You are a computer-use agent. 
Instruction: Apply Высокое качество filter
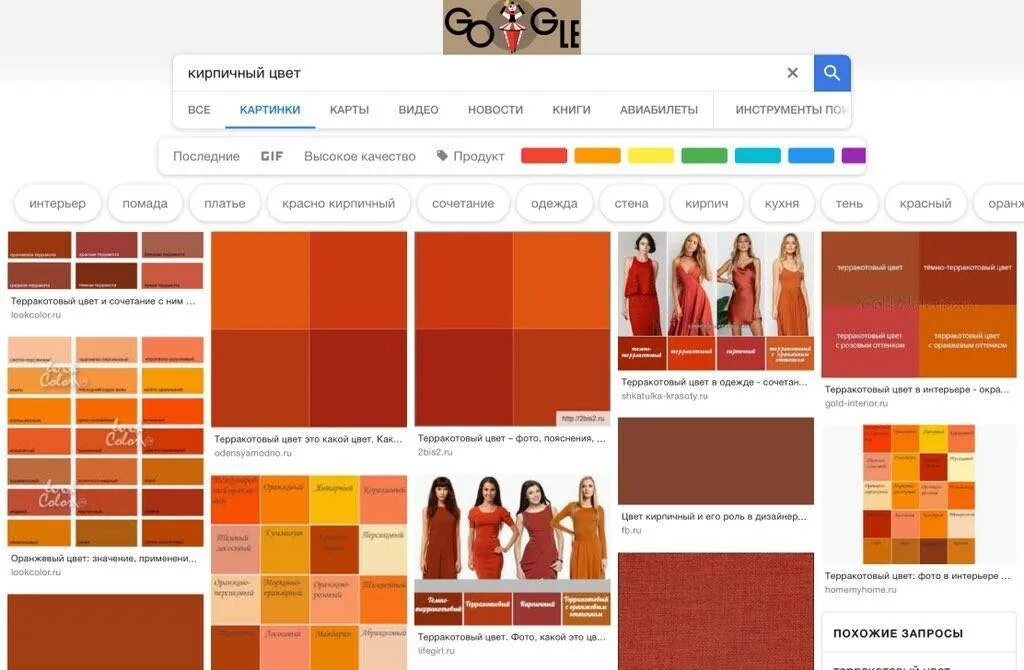360,156
